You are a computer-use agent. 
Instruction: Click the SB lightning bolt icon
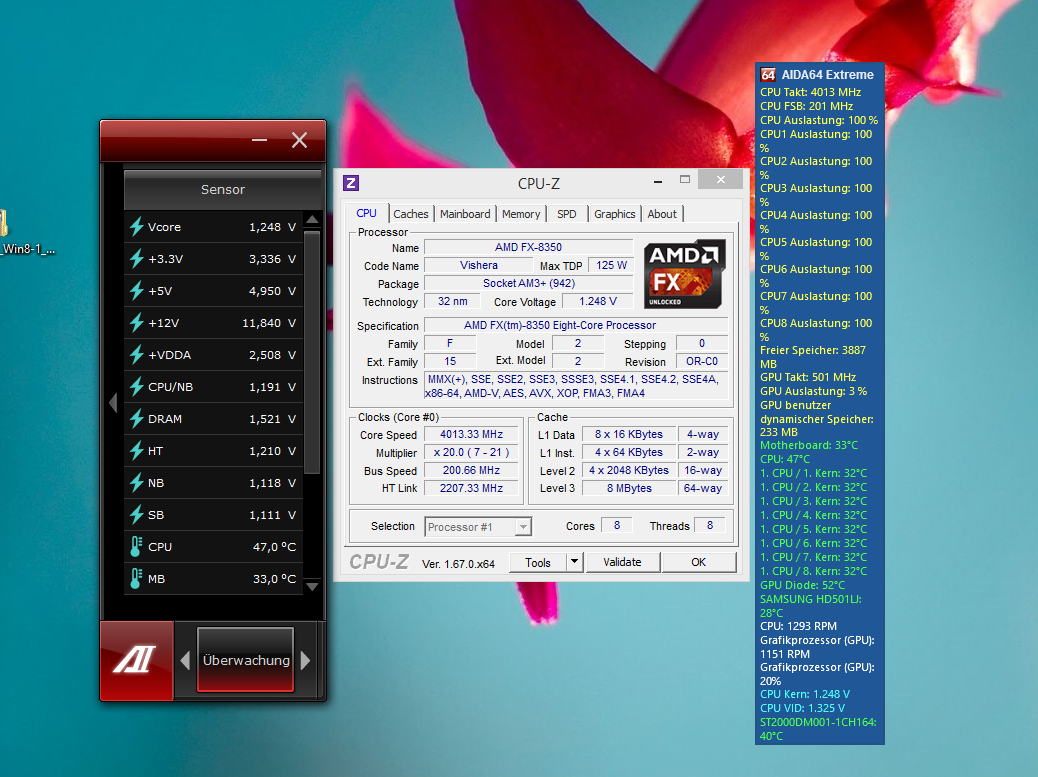tap(136, 515)
